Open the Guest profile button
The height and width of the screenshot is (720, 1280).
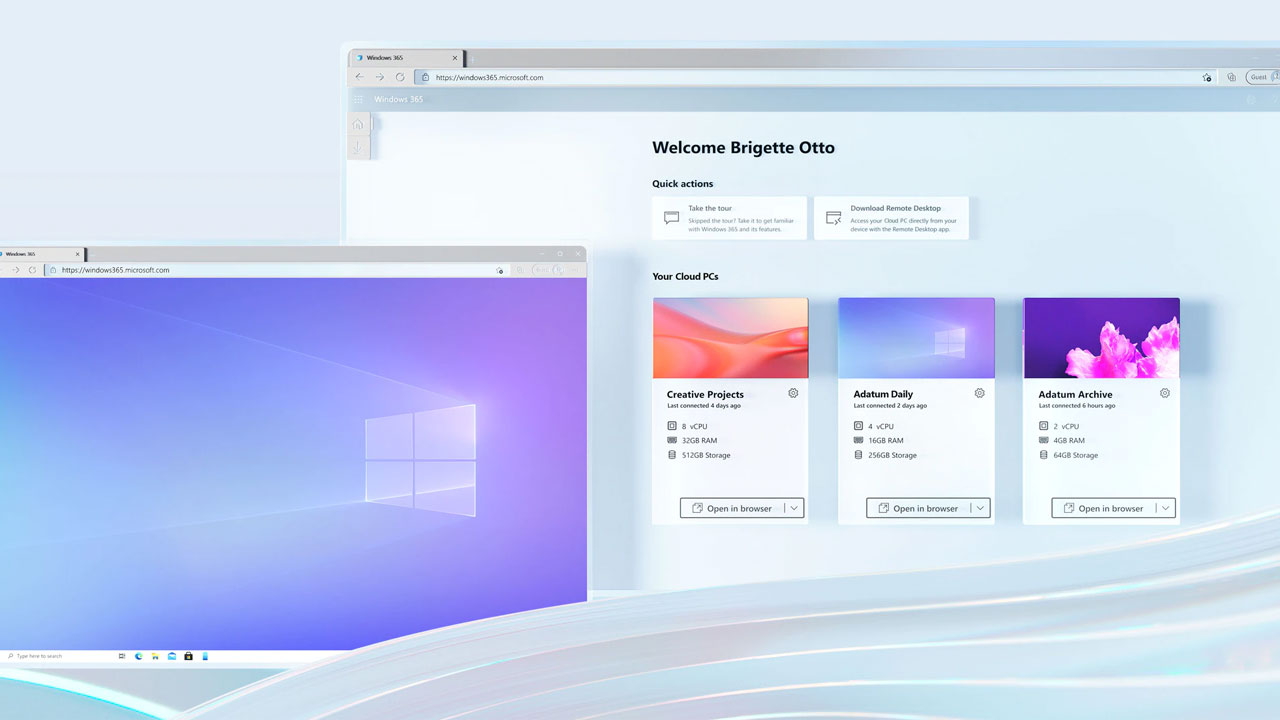pos(1264,77)
